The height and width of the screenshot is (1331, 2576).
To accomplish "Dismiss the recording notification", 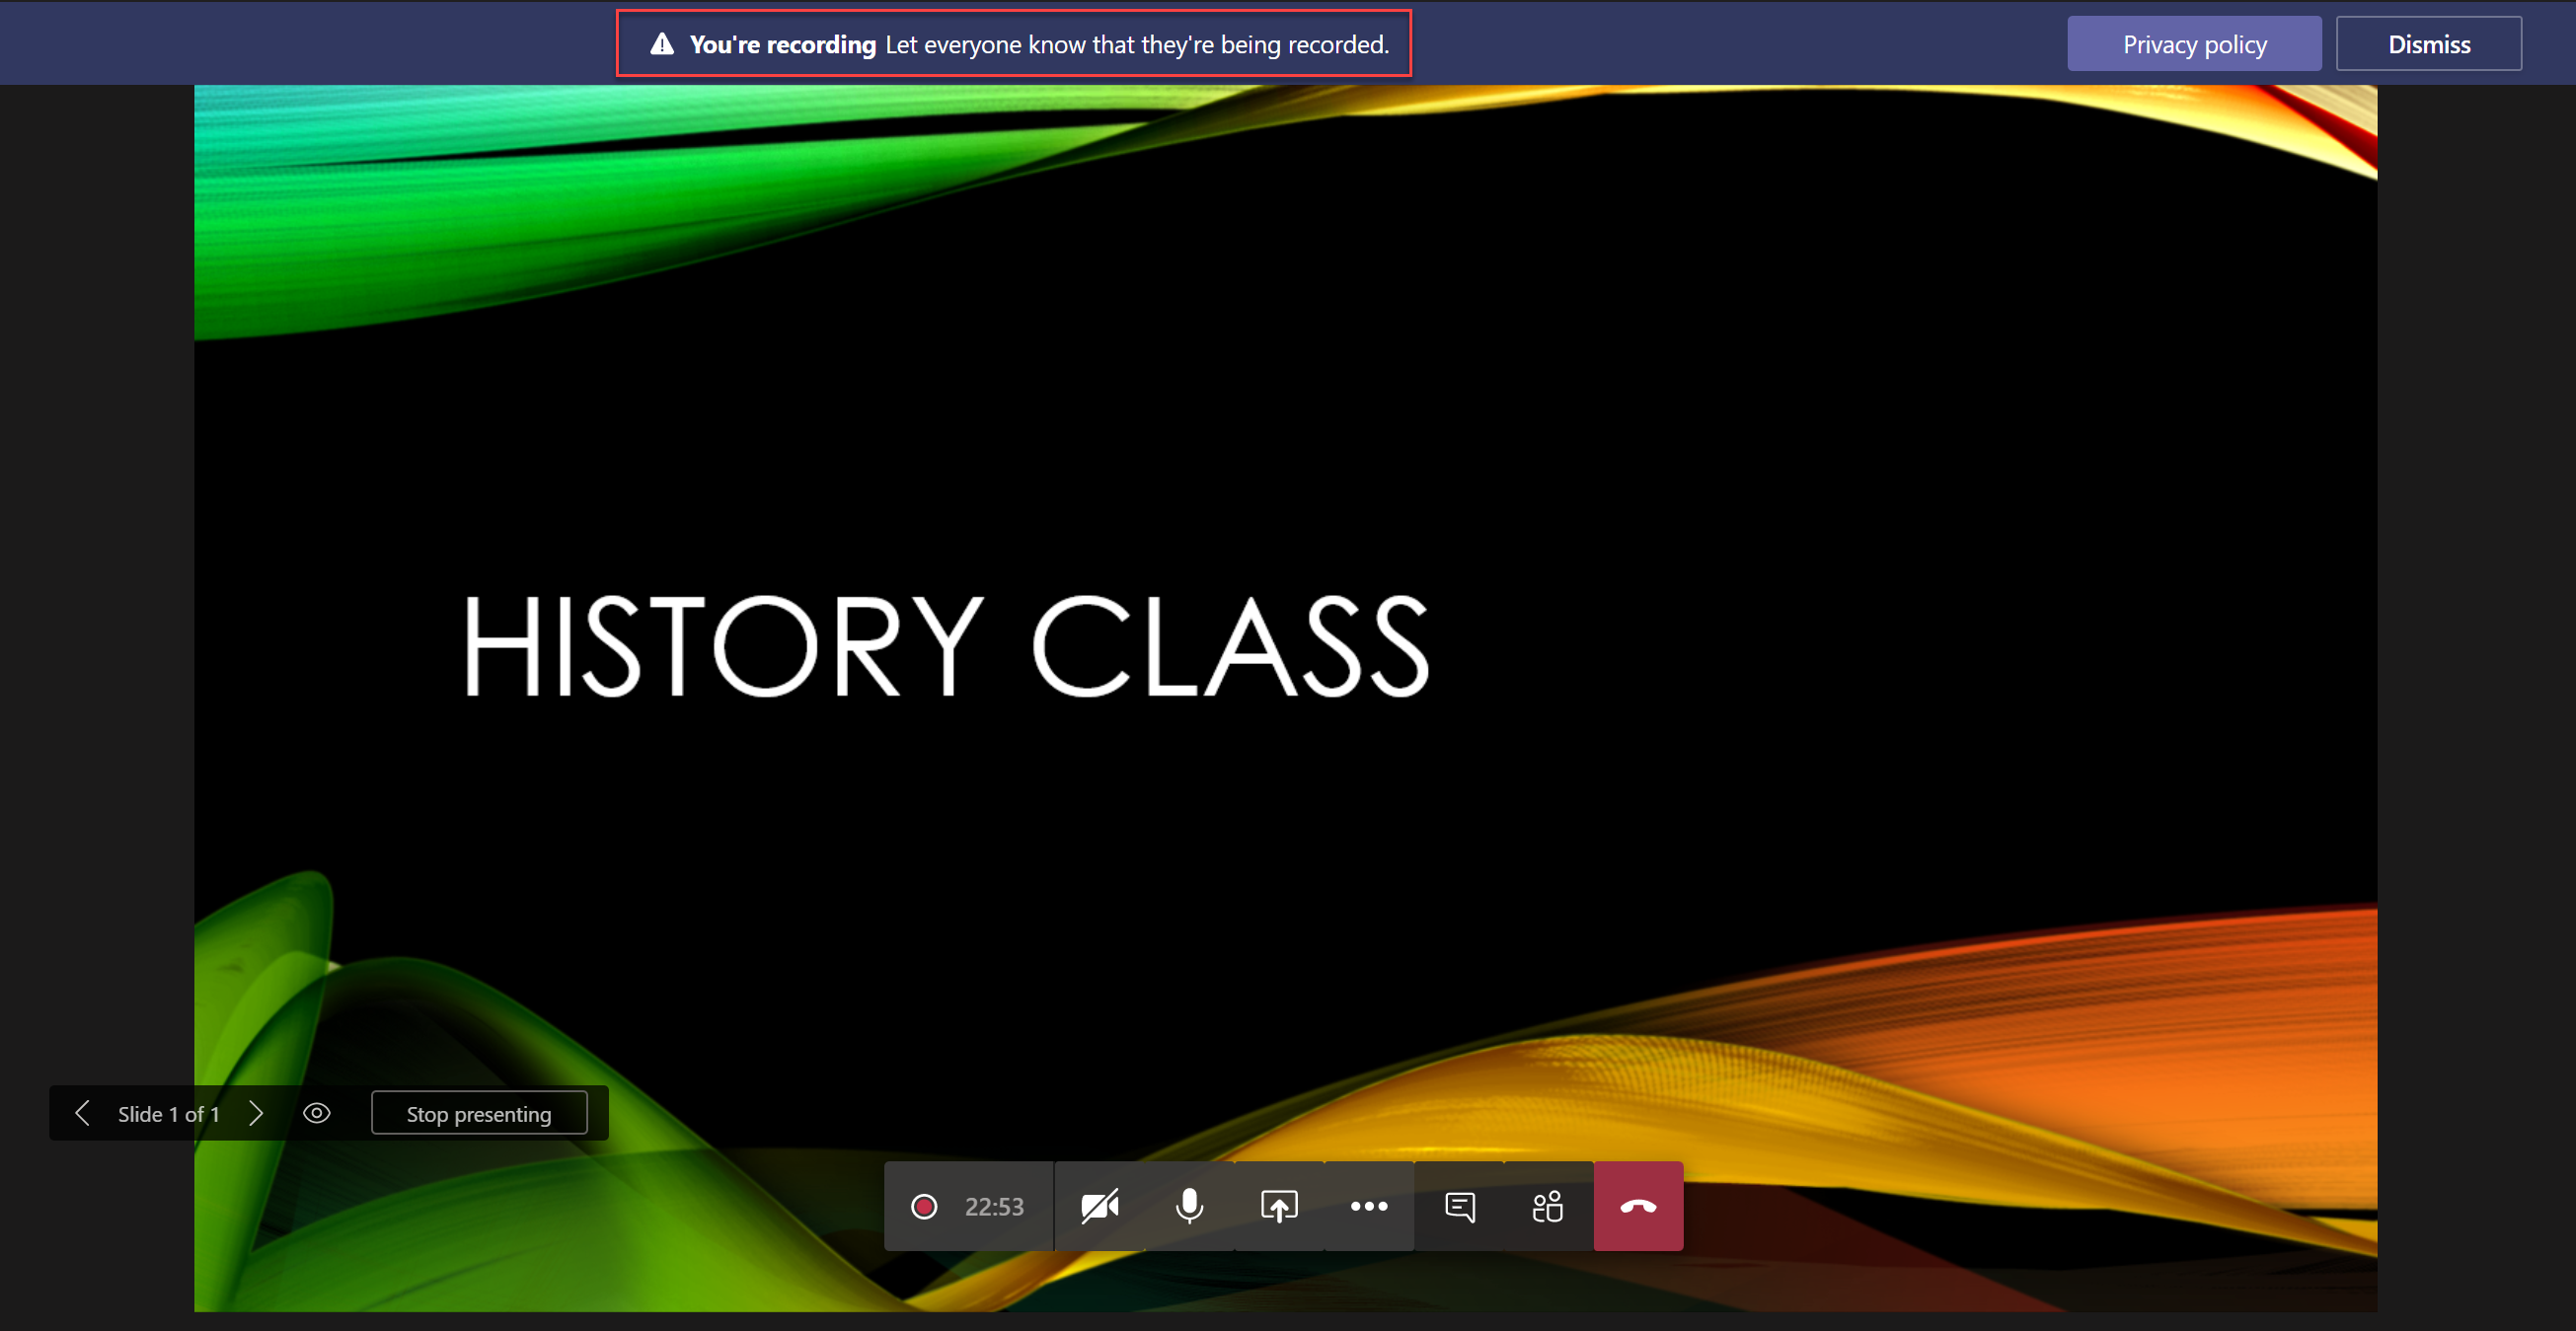I will (x=2428, y=44).
